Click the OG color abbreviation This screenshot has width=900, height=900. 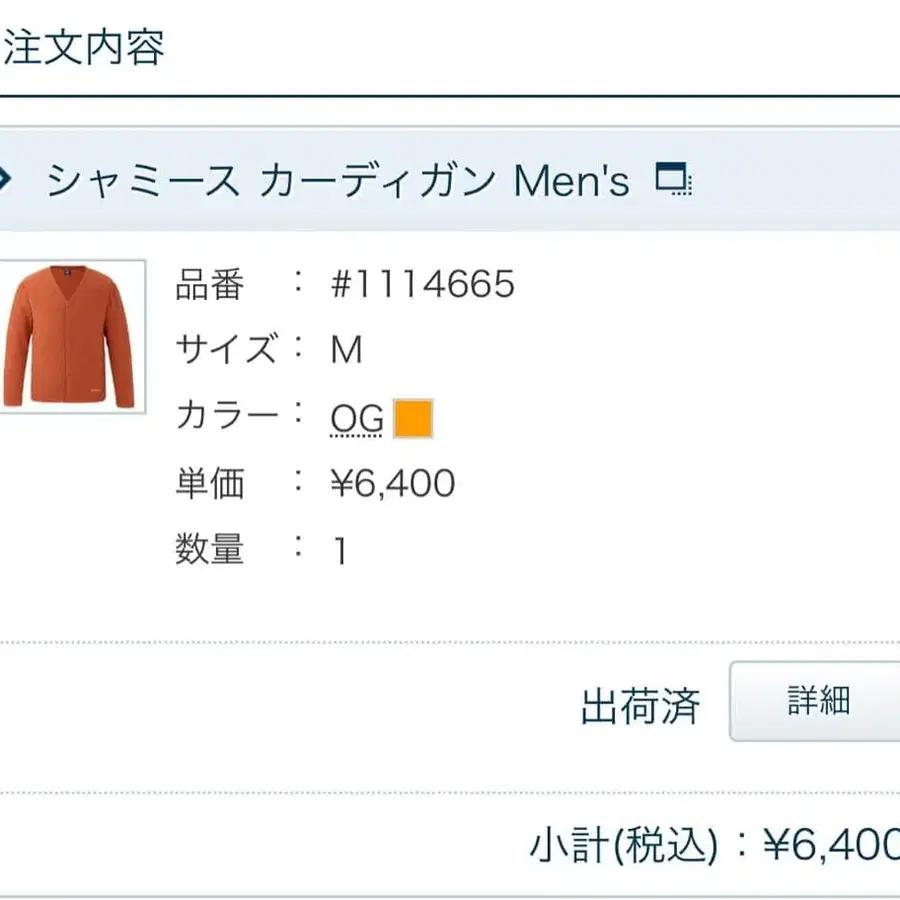(357, 420)
